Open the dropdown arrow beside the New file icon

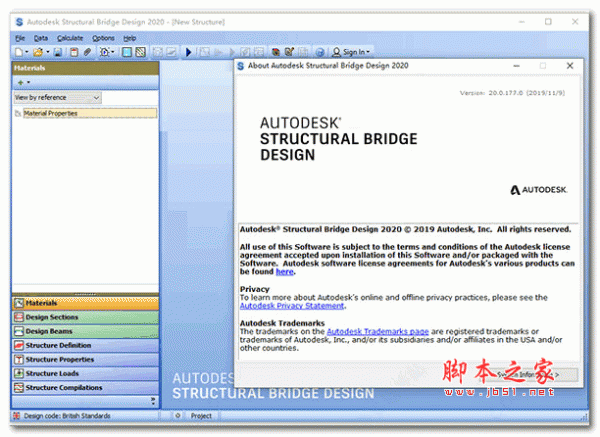(x=27, y=52)
